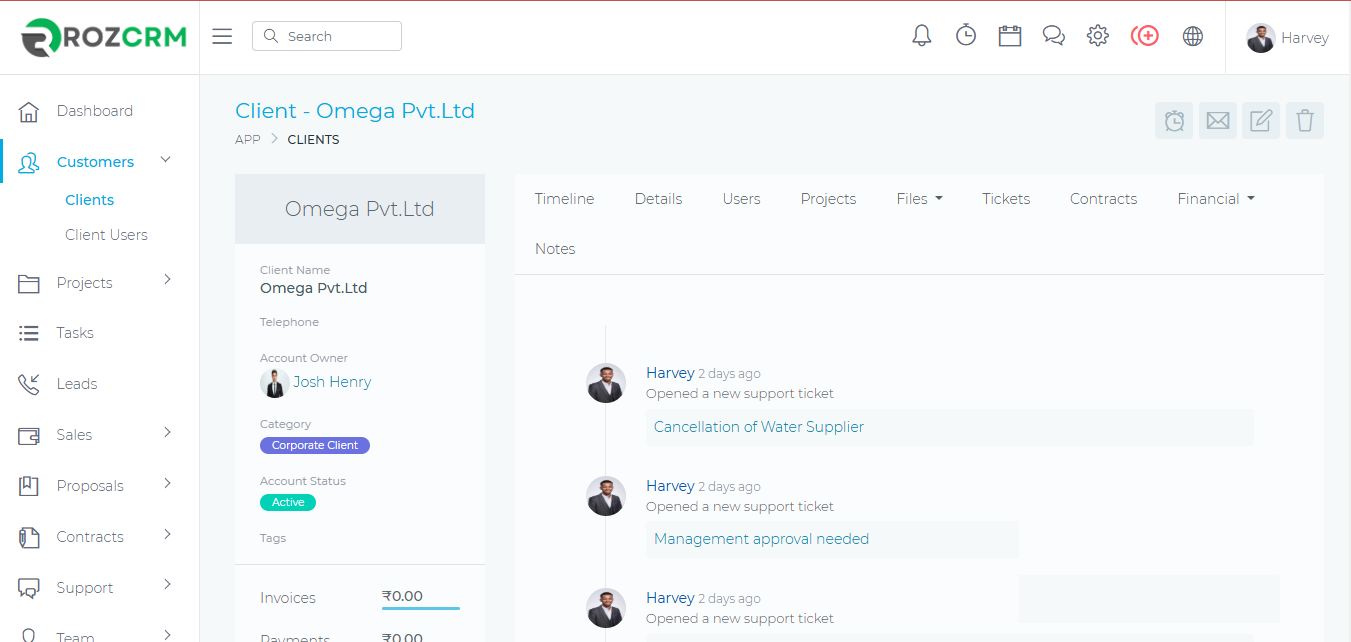
Task: Click the email envelope icon button
Action: (1218, 121)
